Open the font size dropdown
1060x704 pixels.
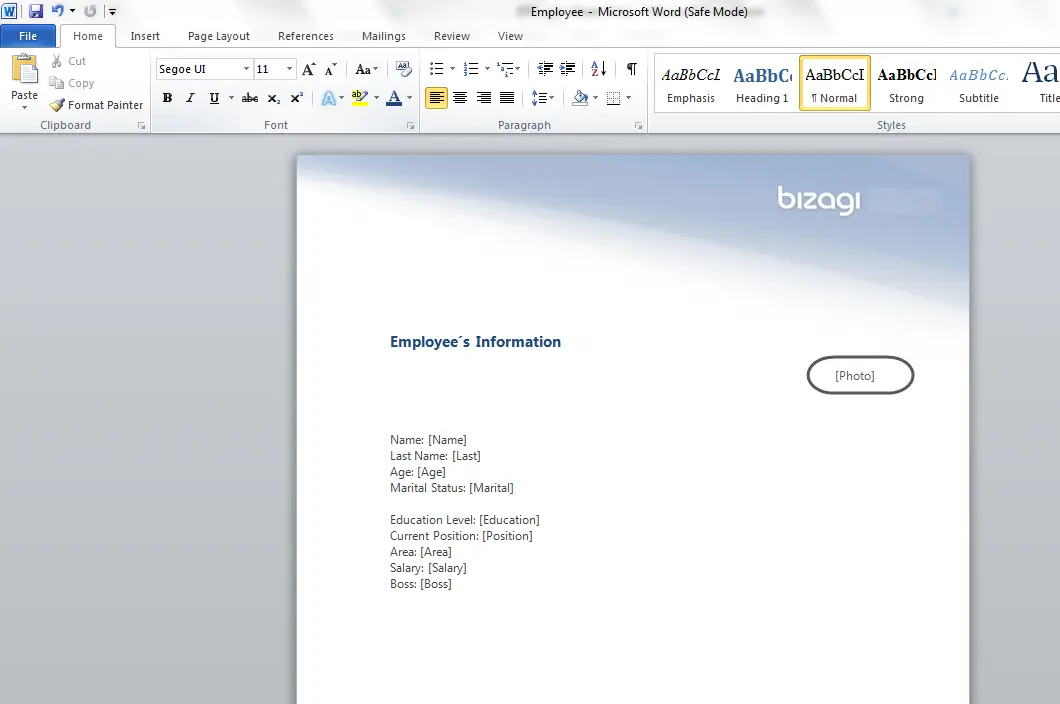pyautogui.click(x=289, y=69)
